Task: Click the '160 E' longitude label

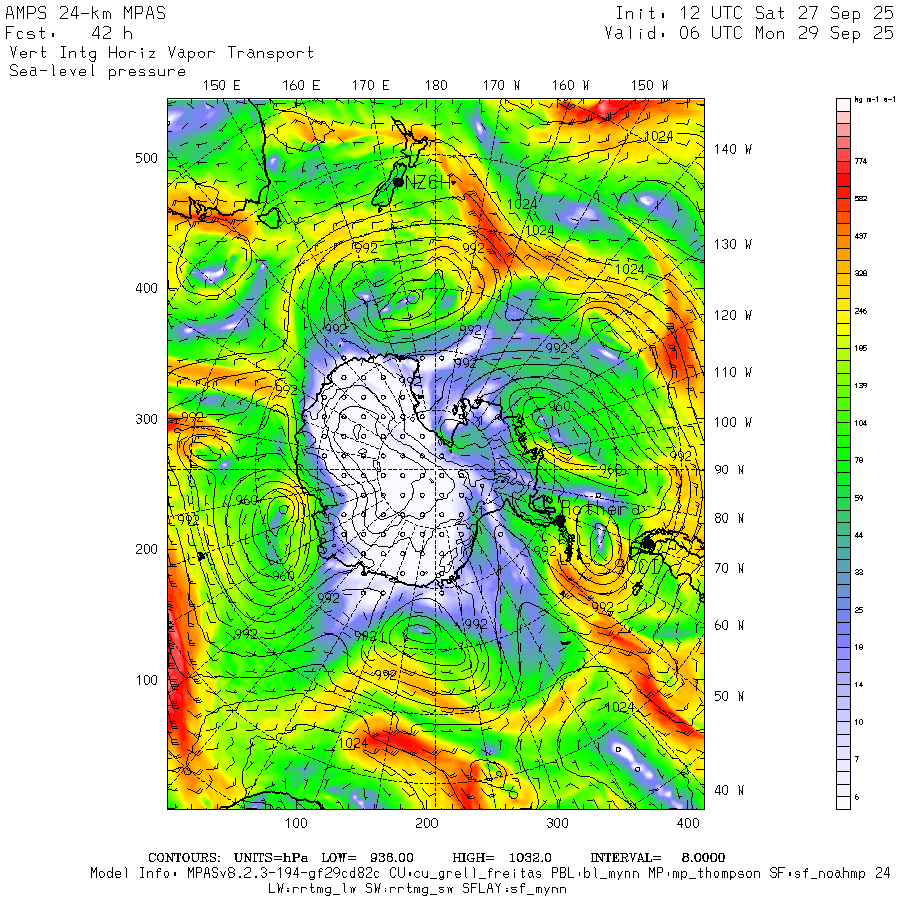Action: click(301, 86)
